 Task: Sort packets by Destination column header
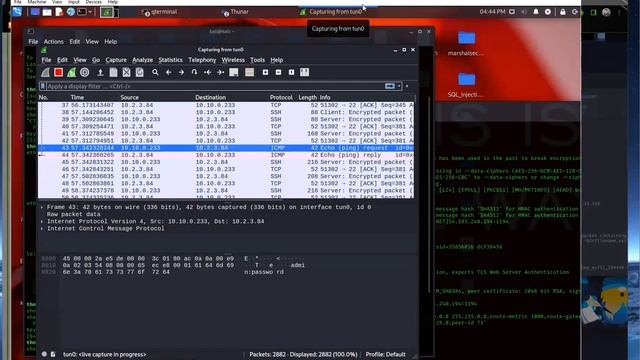pos(210,98)
